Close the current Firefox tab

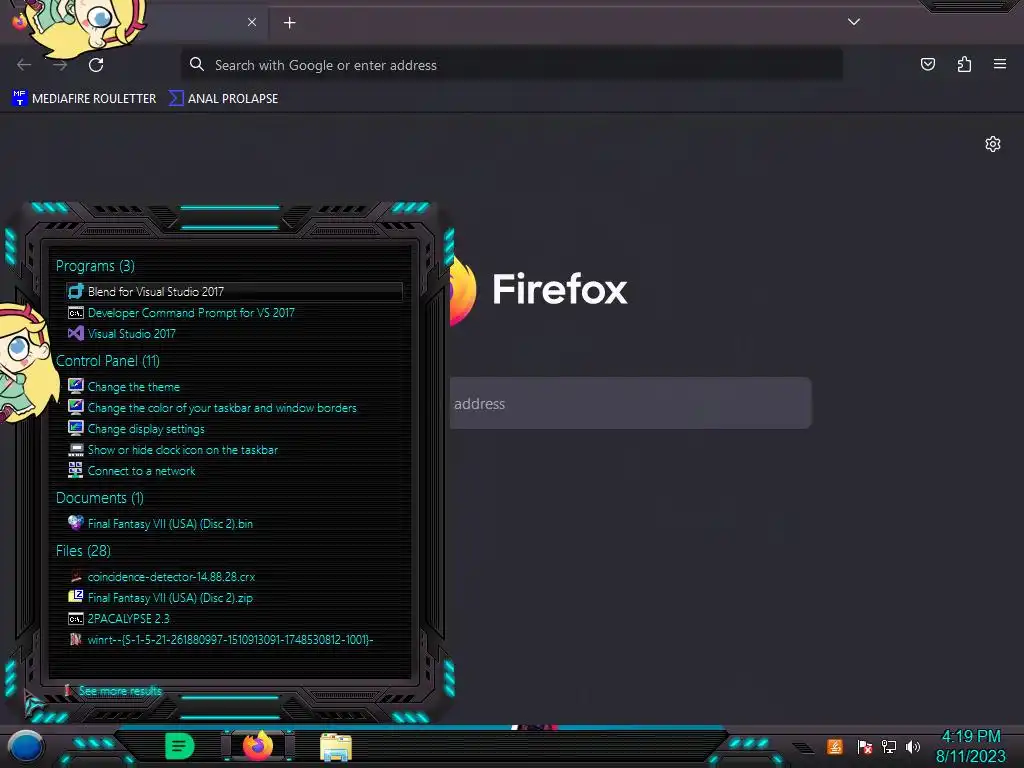click(x=252, y=22)
